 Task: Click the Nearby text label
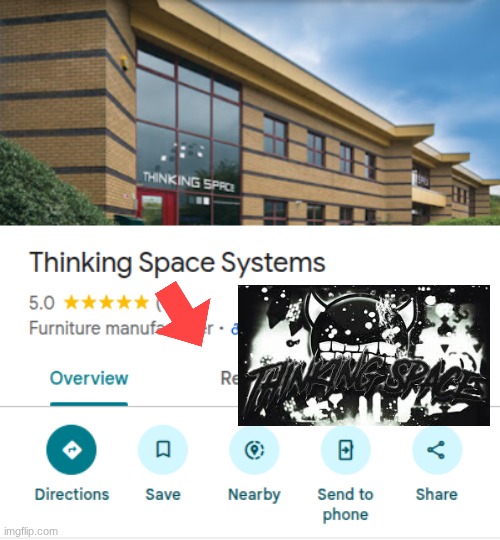point(254,495)
